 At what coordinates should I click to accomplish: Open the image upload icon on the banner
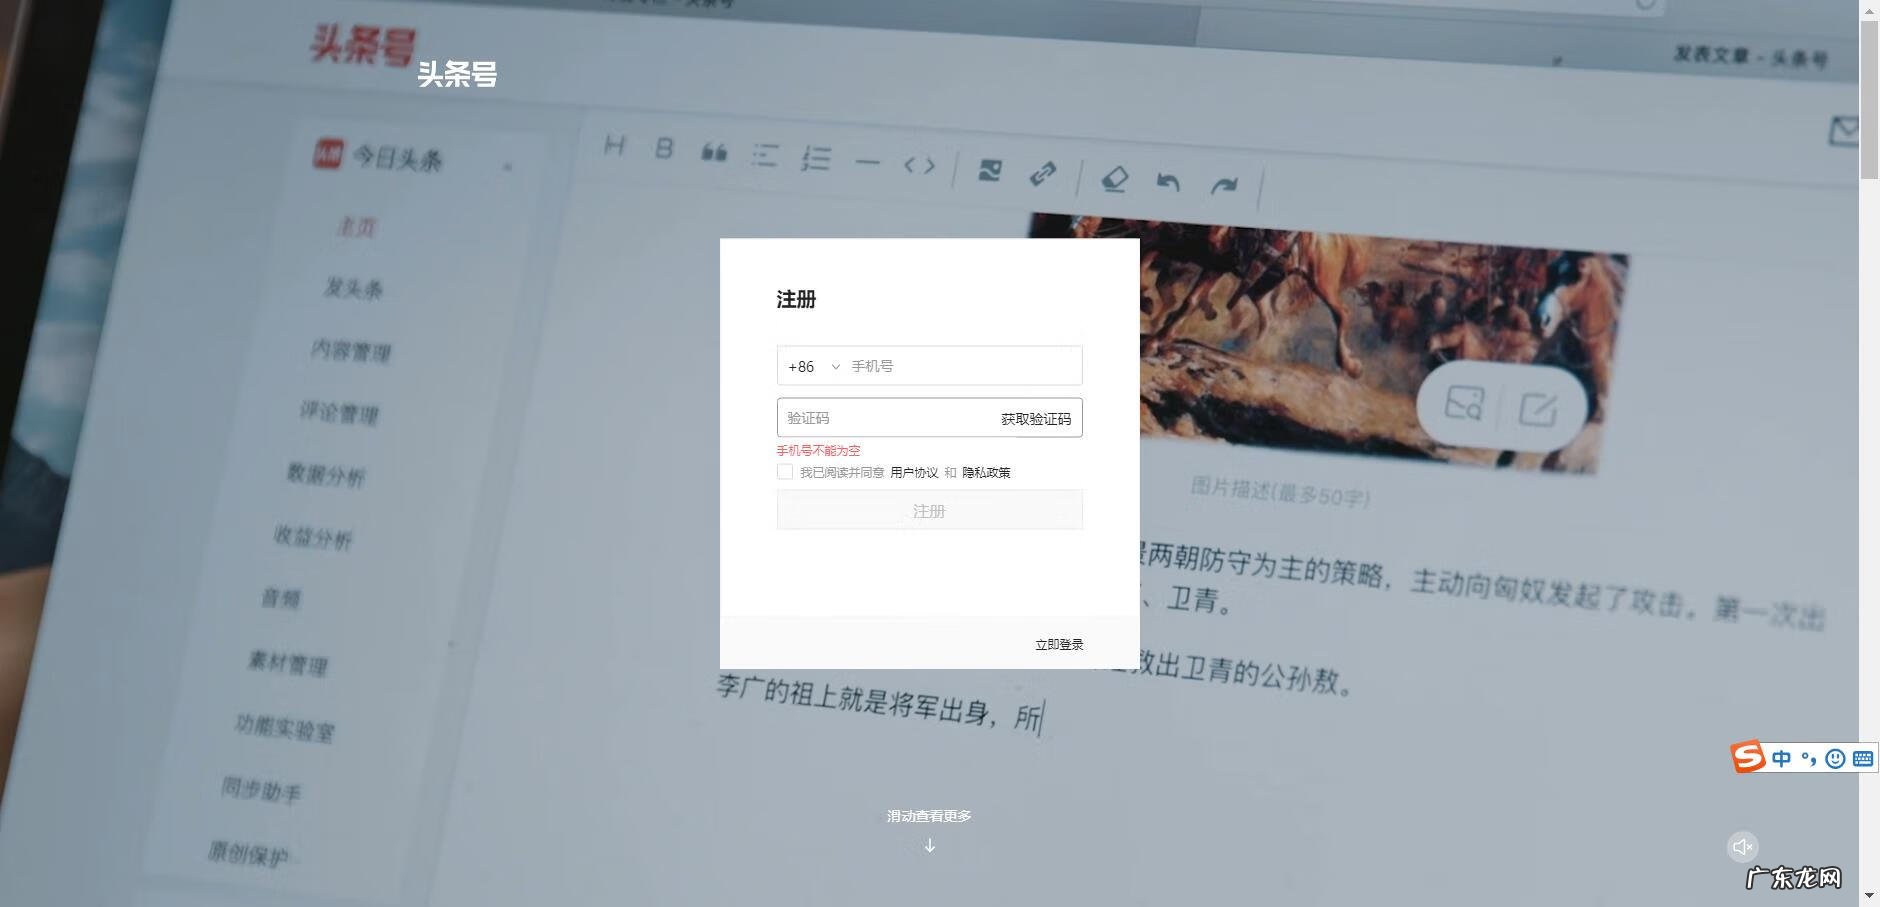point(1463,404)
